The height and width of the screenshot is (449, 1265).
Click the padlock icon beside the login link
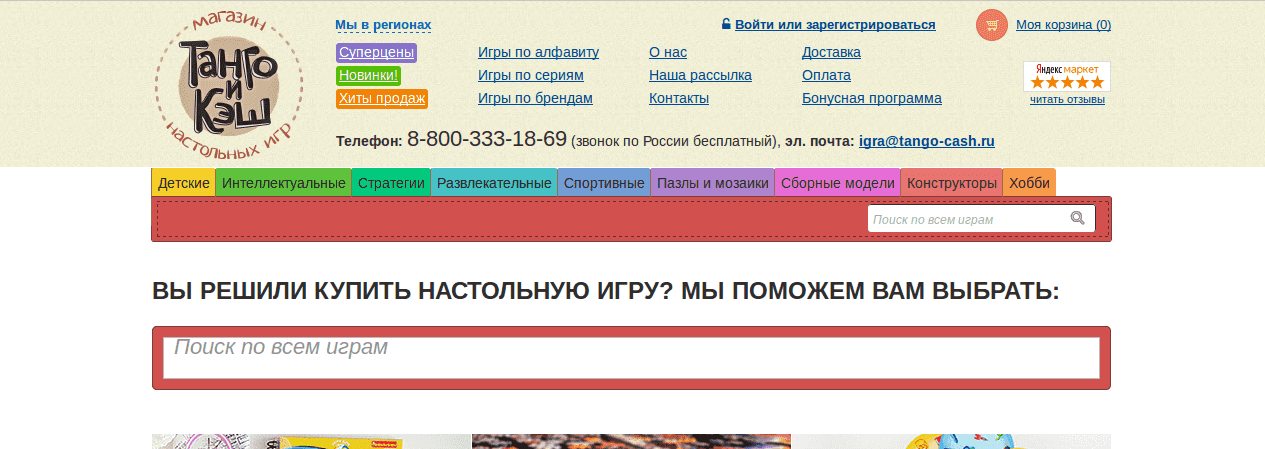point(725,24)
